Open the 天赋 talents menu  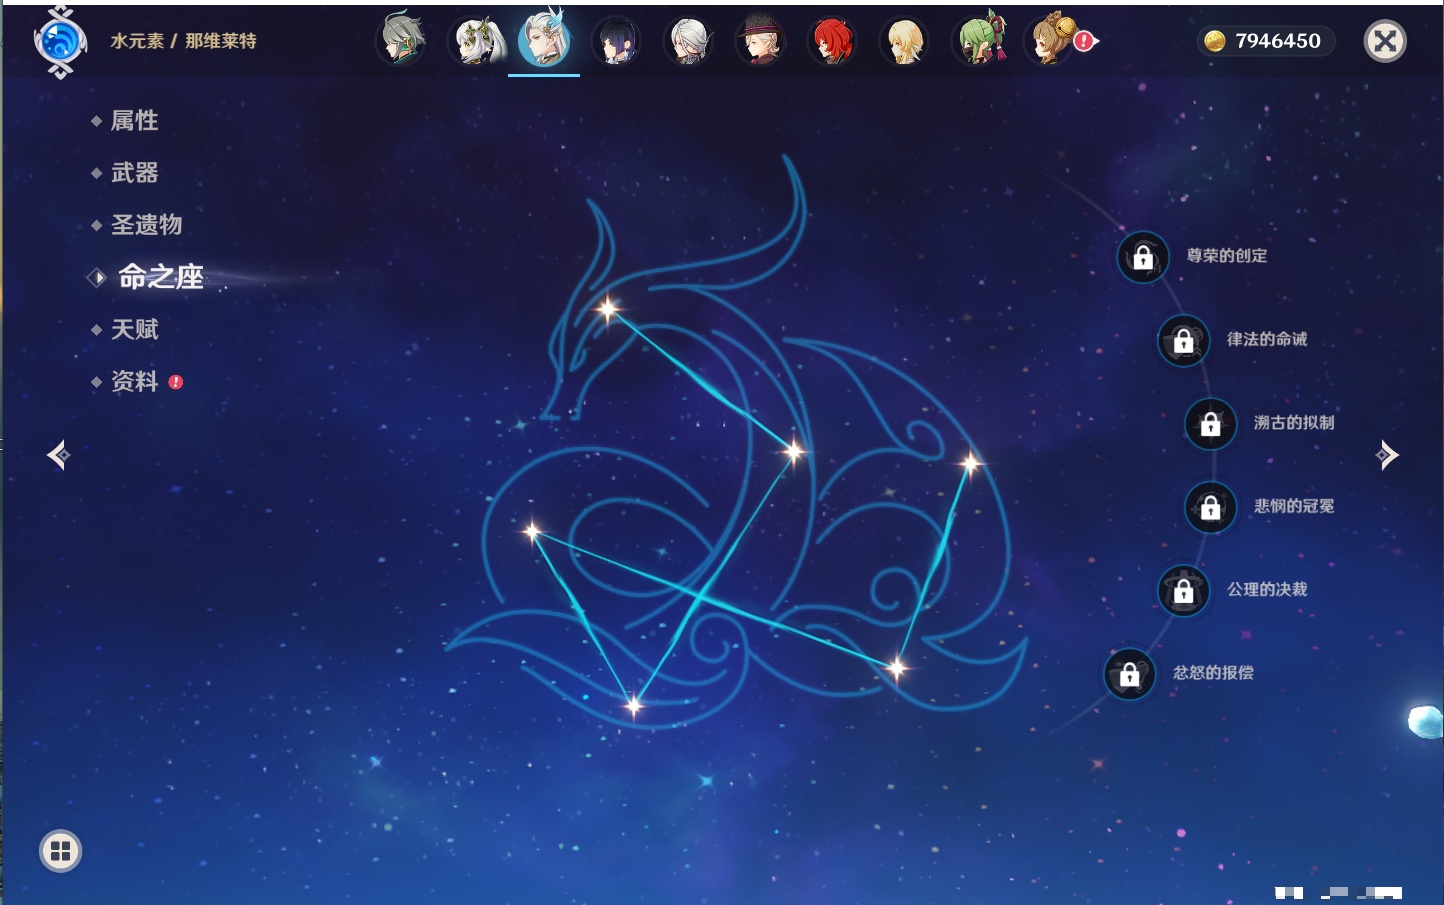point(134,329)
